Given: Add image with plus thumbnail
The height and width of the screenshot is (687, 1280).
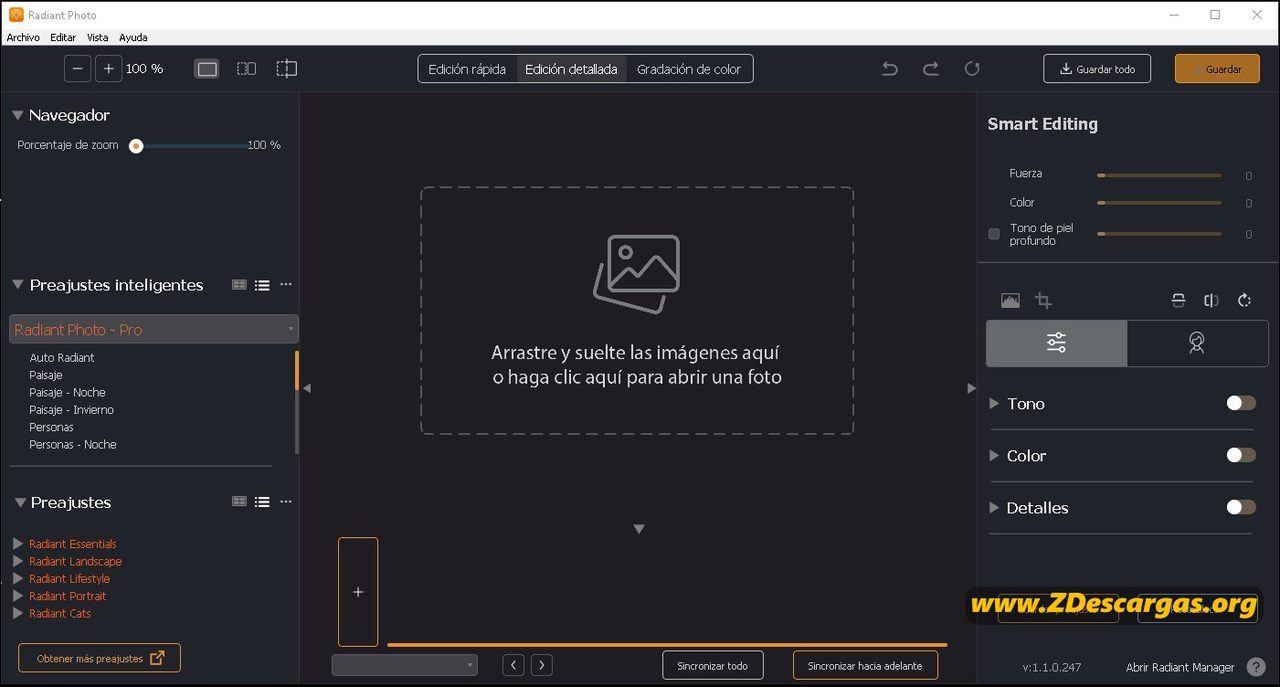Looking at the screenshot, I should click(358, 592).
